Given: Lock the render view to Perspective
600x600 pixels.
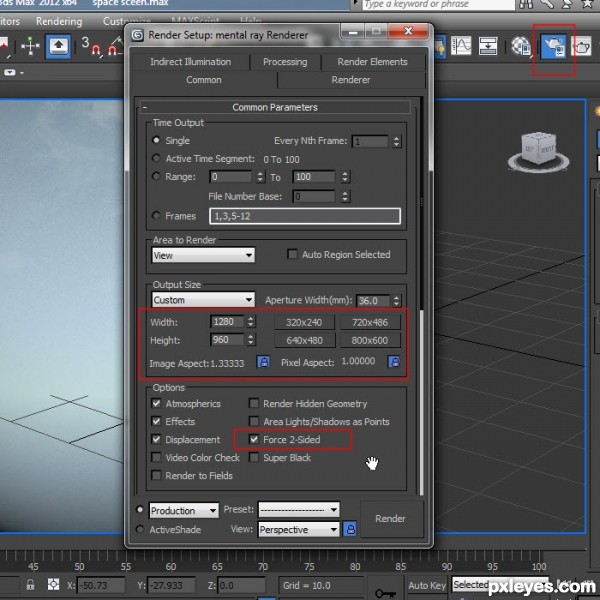Looking at the screenshot, I should pos(350,529).
